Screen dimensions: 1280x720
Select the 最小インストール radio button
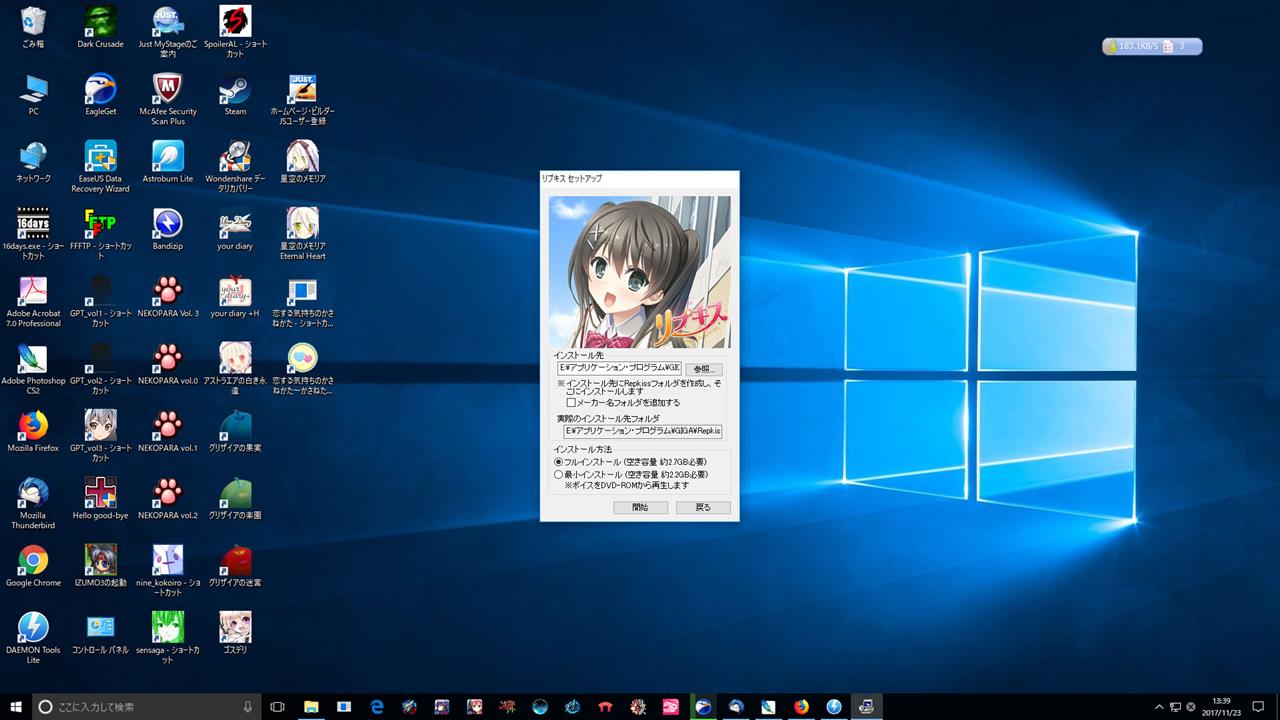[559, 474]
